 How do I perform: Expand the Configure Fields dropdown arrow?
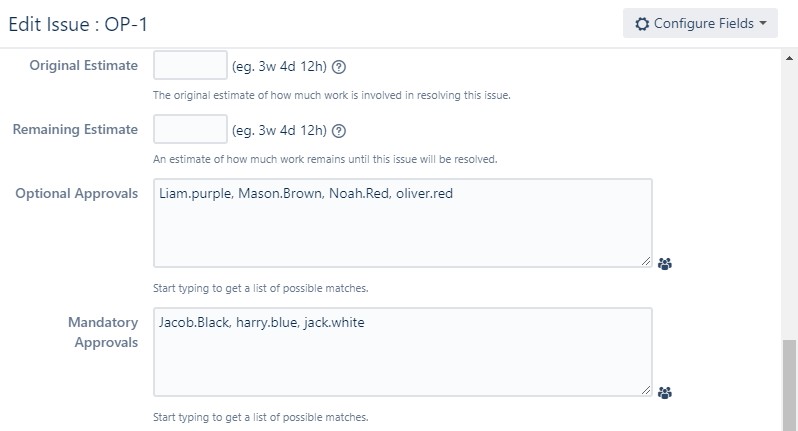pyautogui.click(x=763, y=24)
